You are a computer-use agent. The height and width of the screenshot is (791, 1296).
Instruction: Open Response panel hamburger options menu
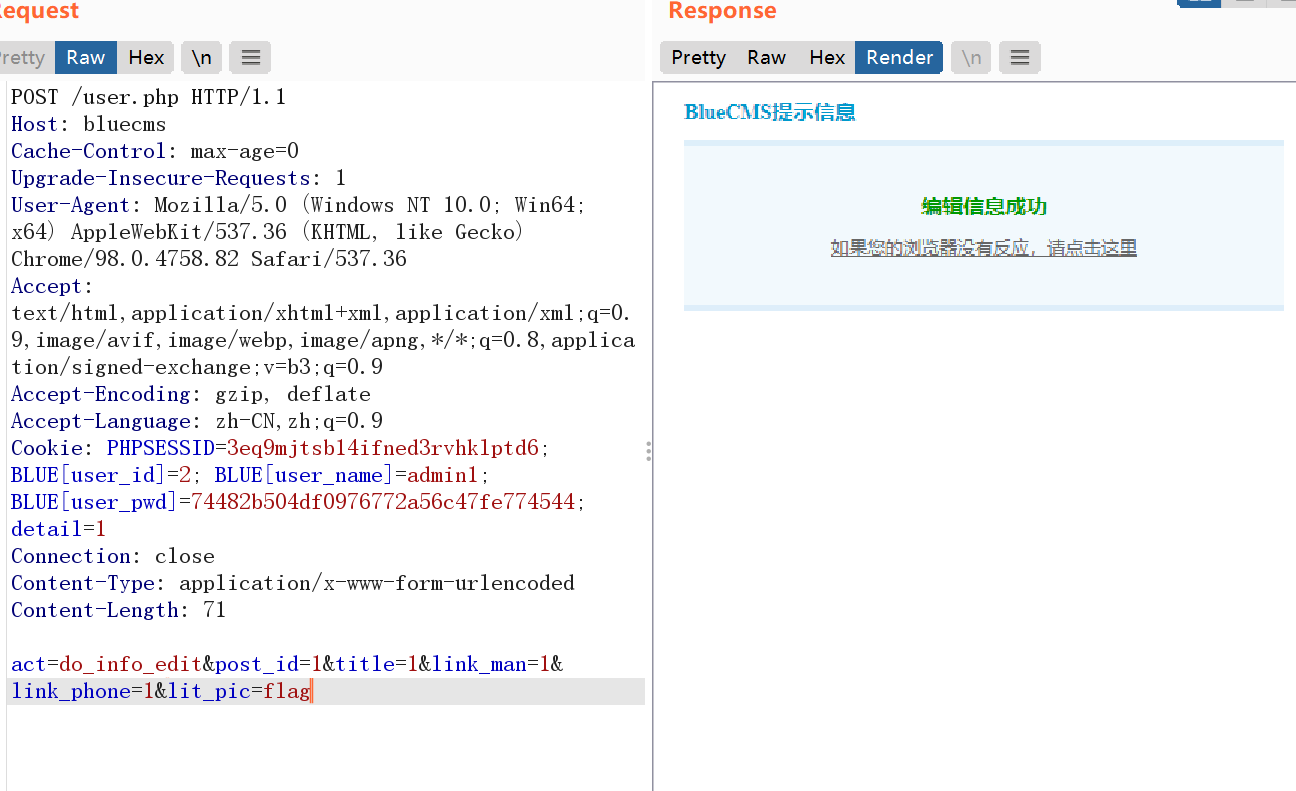click(1020, 57)
